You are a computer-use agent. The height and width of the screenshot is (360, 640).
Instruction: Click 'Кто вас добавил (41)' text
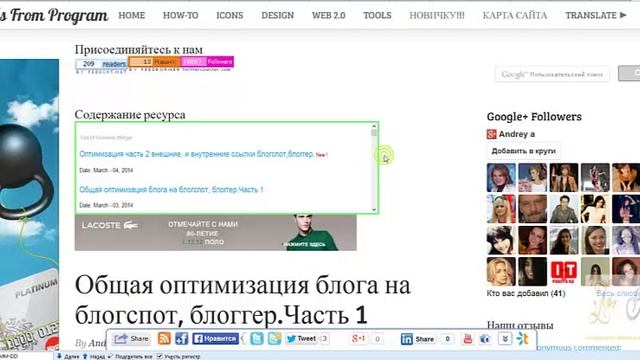point(526,293)
